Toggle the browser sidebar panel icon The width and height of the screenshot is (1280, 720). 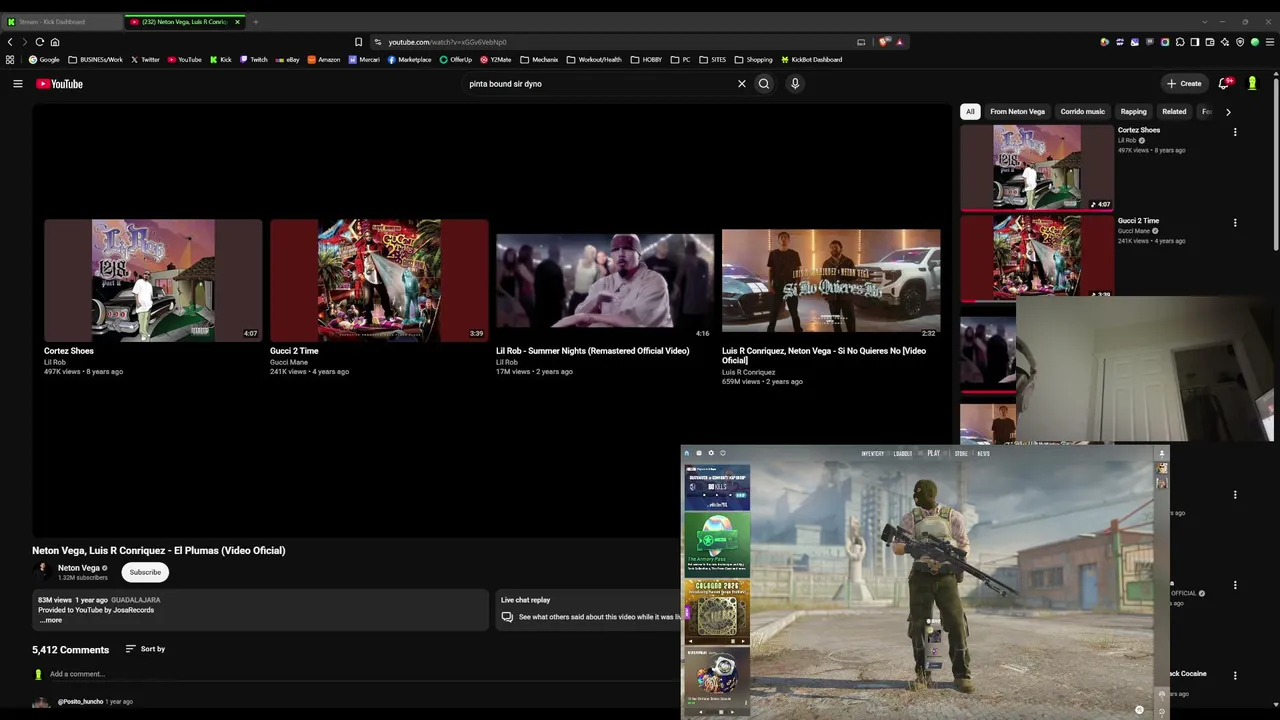tap(1195, 42)
